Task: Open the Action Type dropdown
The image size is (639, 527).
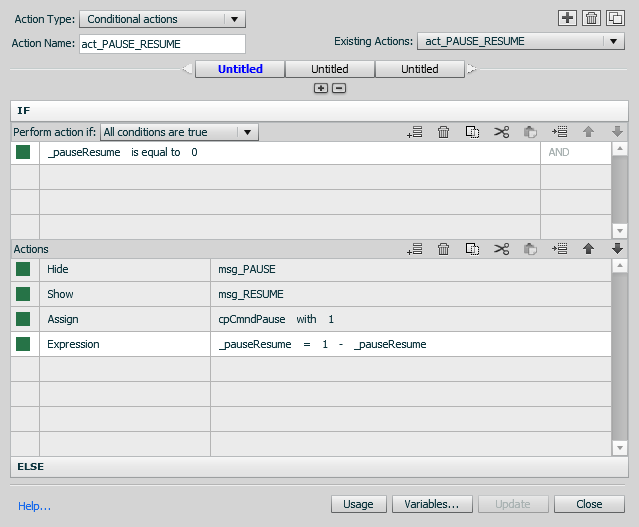Action: tap(162, 19)
